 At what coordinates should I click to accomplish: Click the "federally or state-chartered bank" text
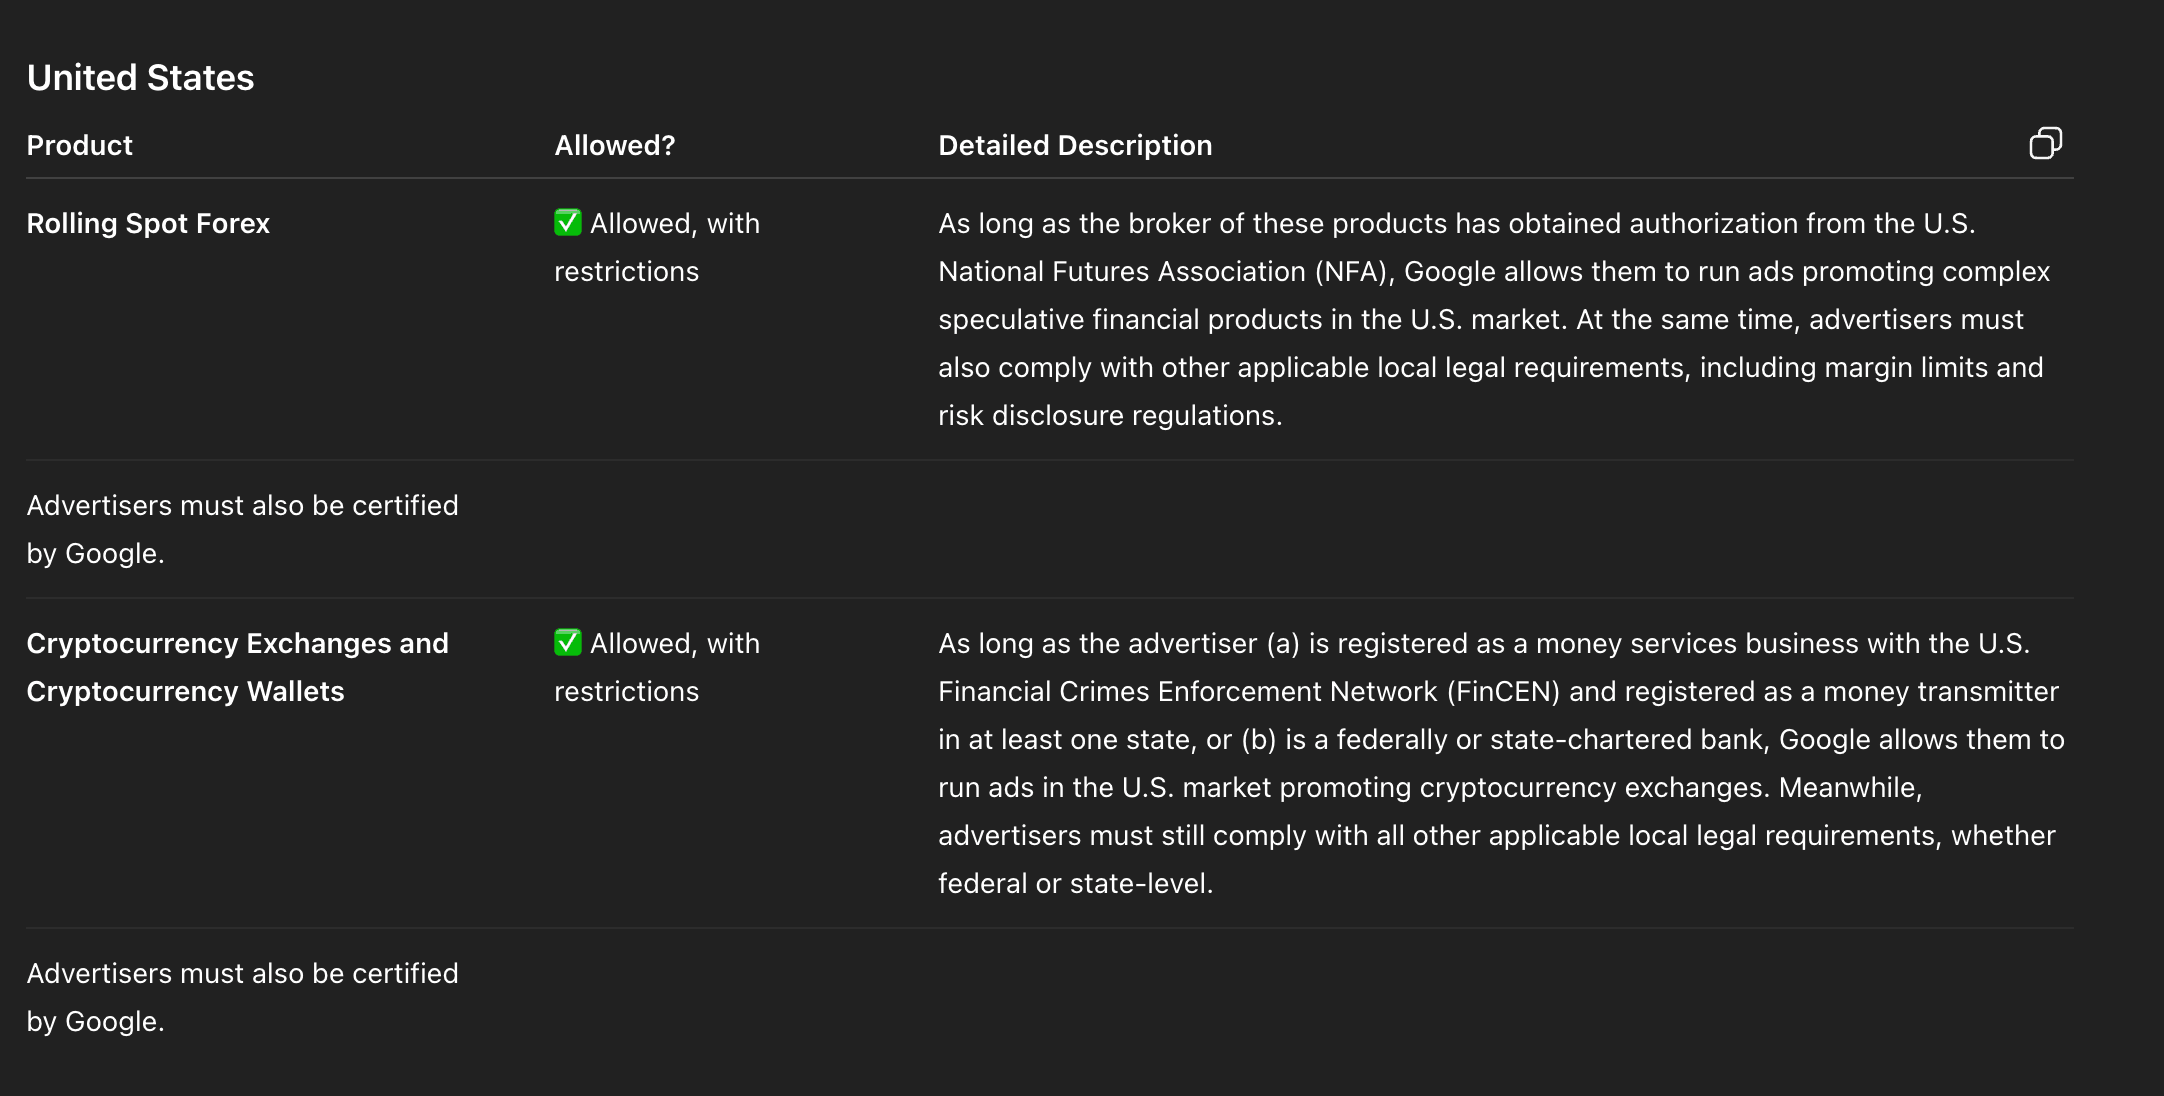click(x=1552, y=740)
